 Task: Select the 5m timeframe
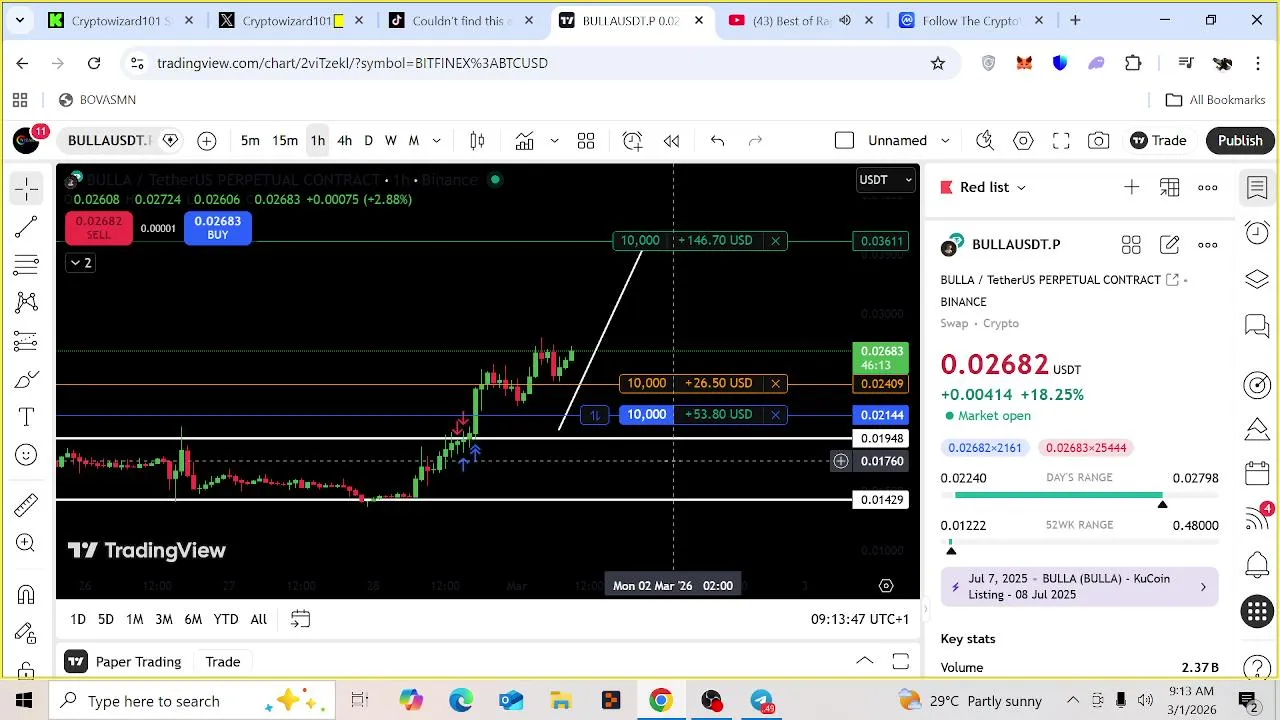click(250, 141)
